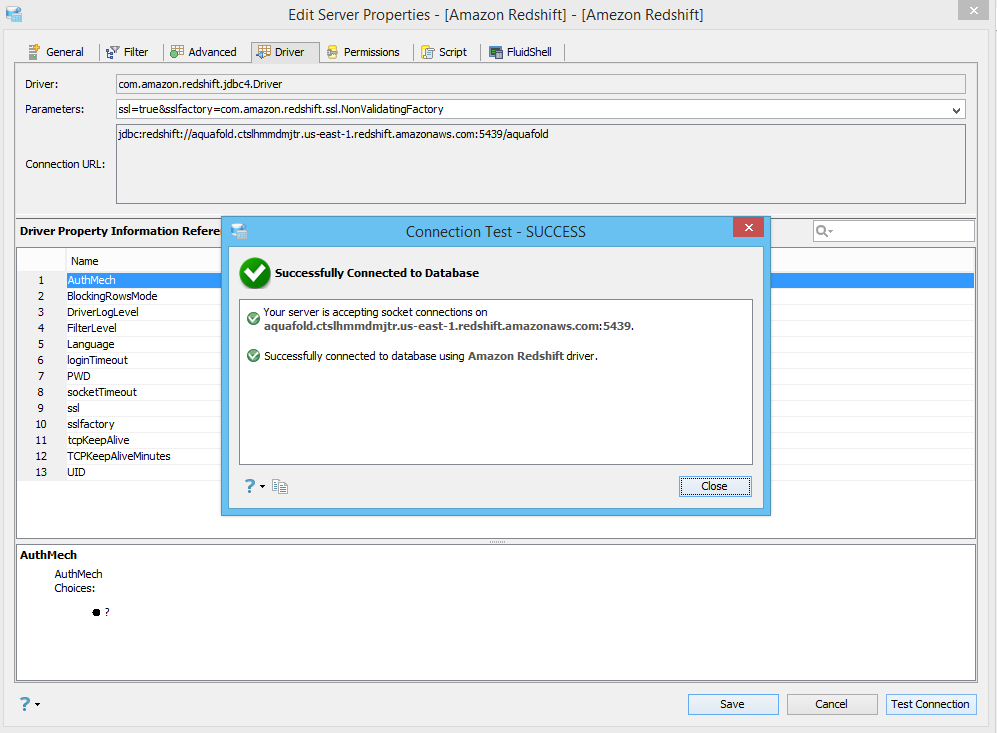Click the FluidShell tab terminal icon
The image size is (997, 733).
coord(496,52)
